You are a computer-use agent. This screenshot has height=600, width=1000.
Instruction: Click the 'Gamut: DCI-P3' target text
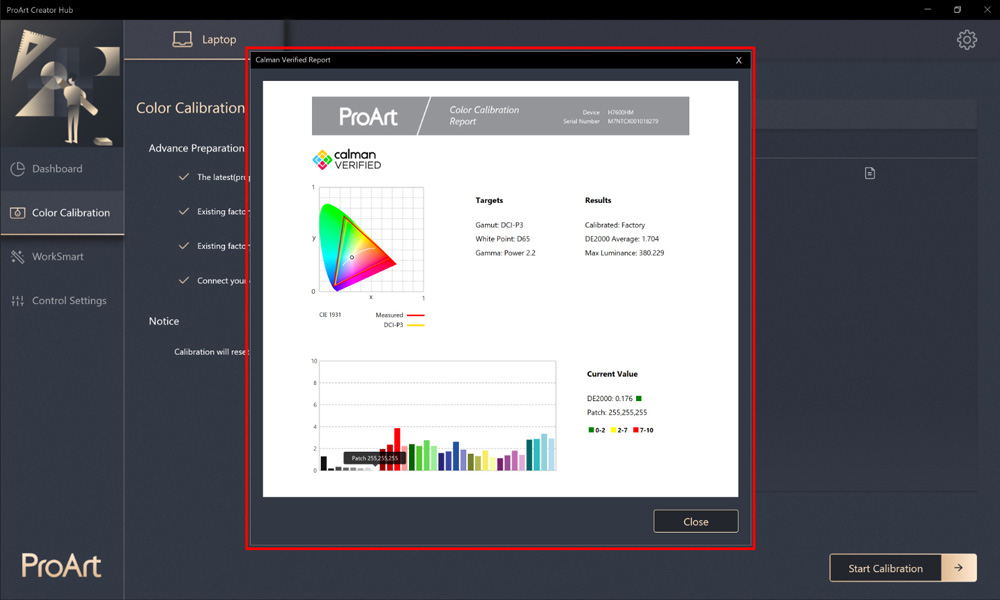pos(499,225)
